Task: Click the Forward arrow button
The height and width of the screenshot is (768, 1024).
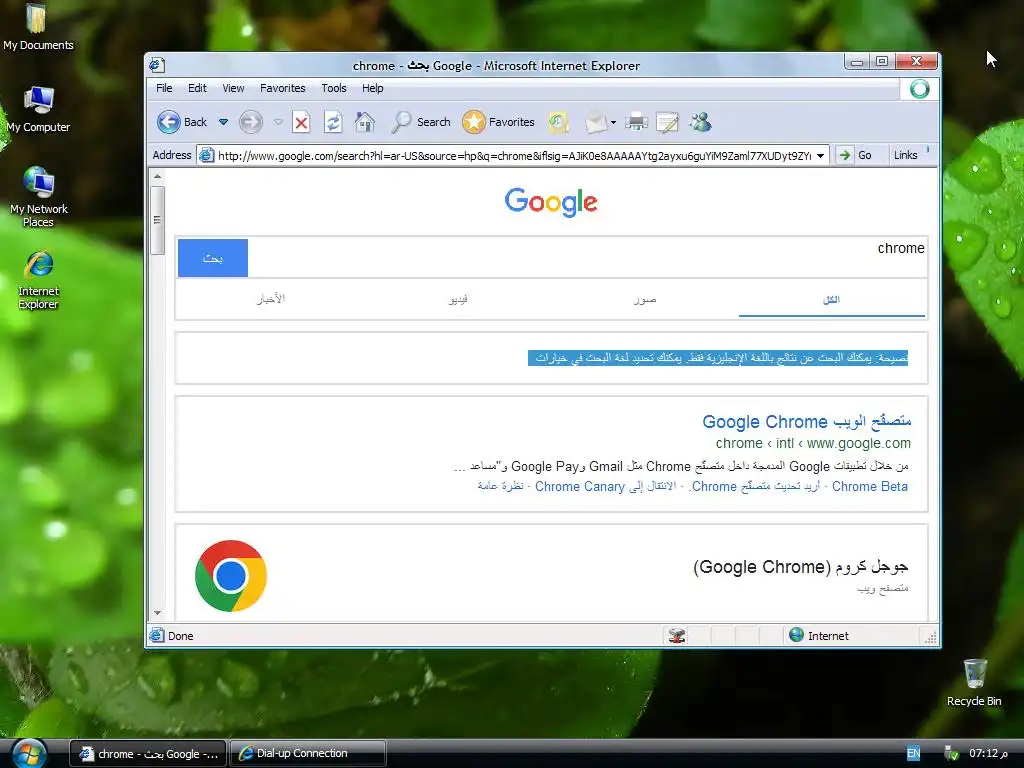Action: [x=251, y=122]
